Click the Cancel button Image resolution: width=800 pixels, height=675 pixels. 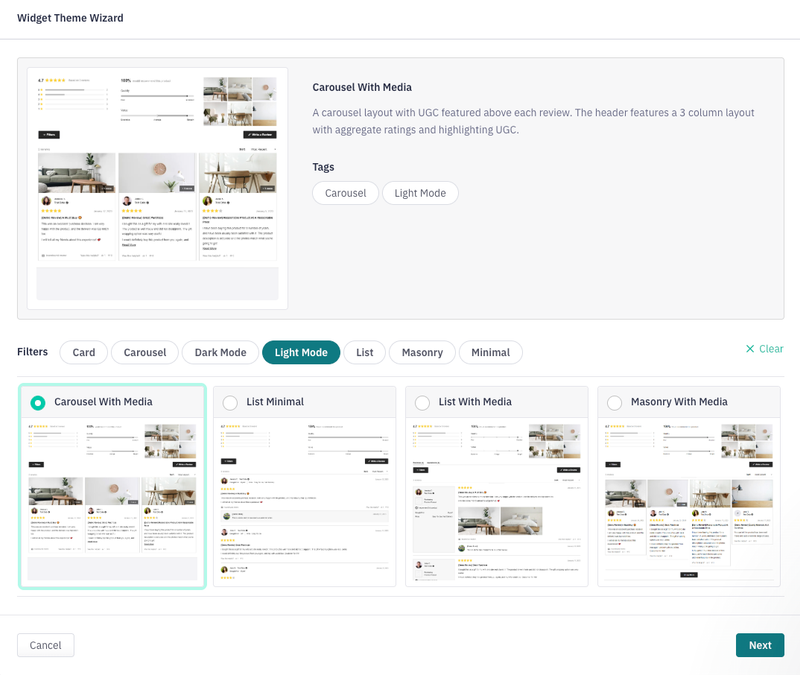(x=45, y=645)
